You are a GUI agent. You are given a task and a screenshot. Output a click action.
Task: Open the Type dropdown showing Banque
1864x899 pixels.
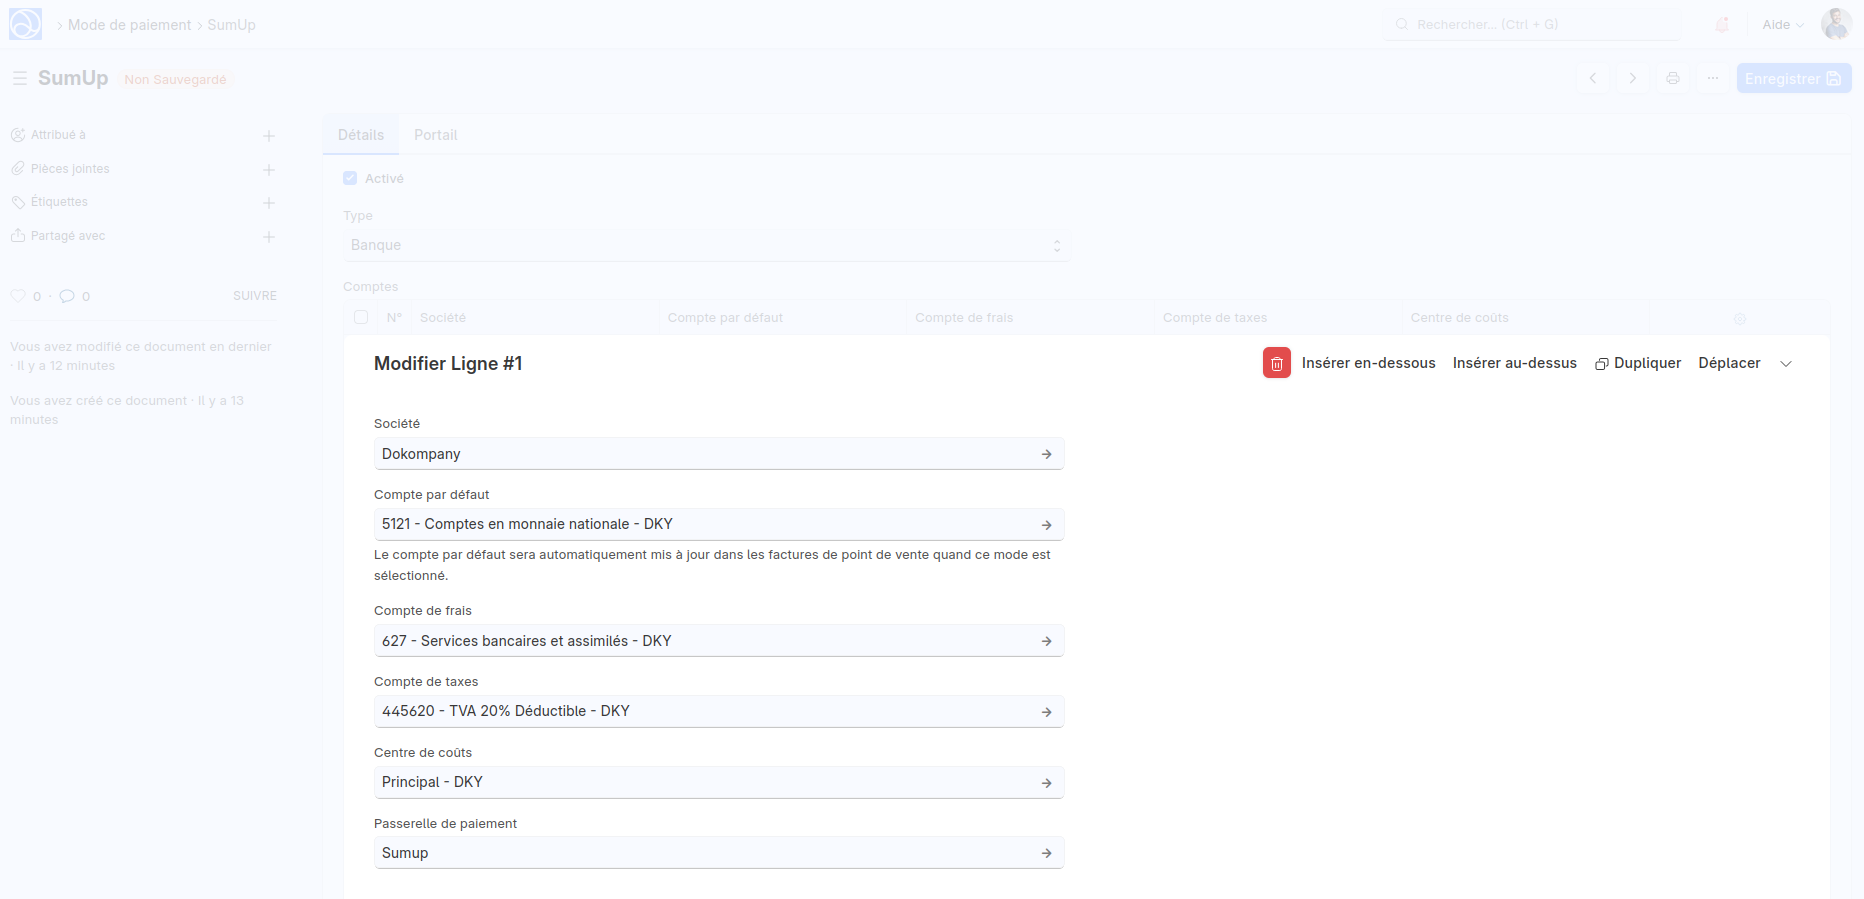click(x=705, y=246)
